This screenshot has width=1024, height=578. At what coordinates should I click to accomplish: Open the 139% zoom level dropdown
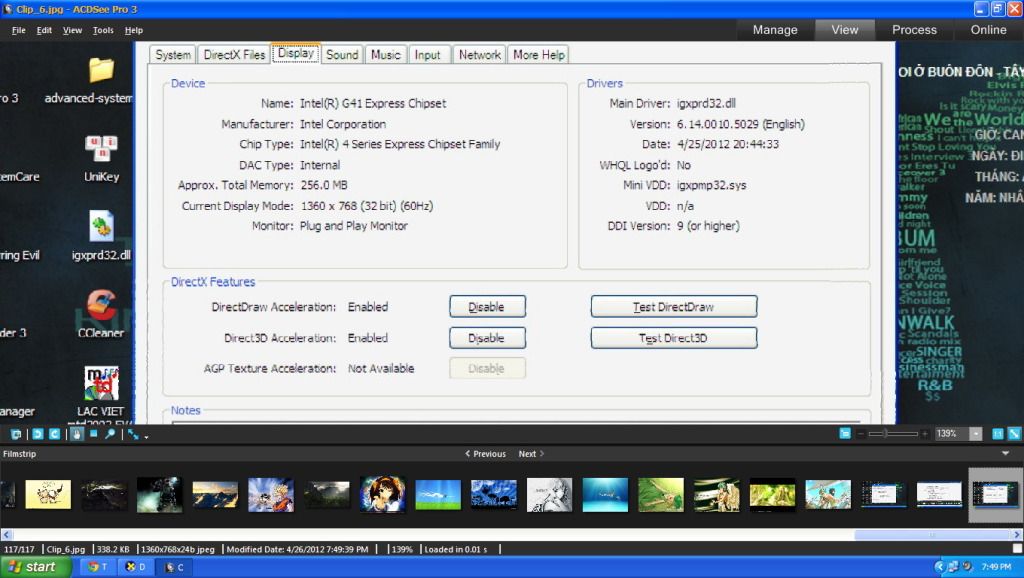click(x=976, y=434)
